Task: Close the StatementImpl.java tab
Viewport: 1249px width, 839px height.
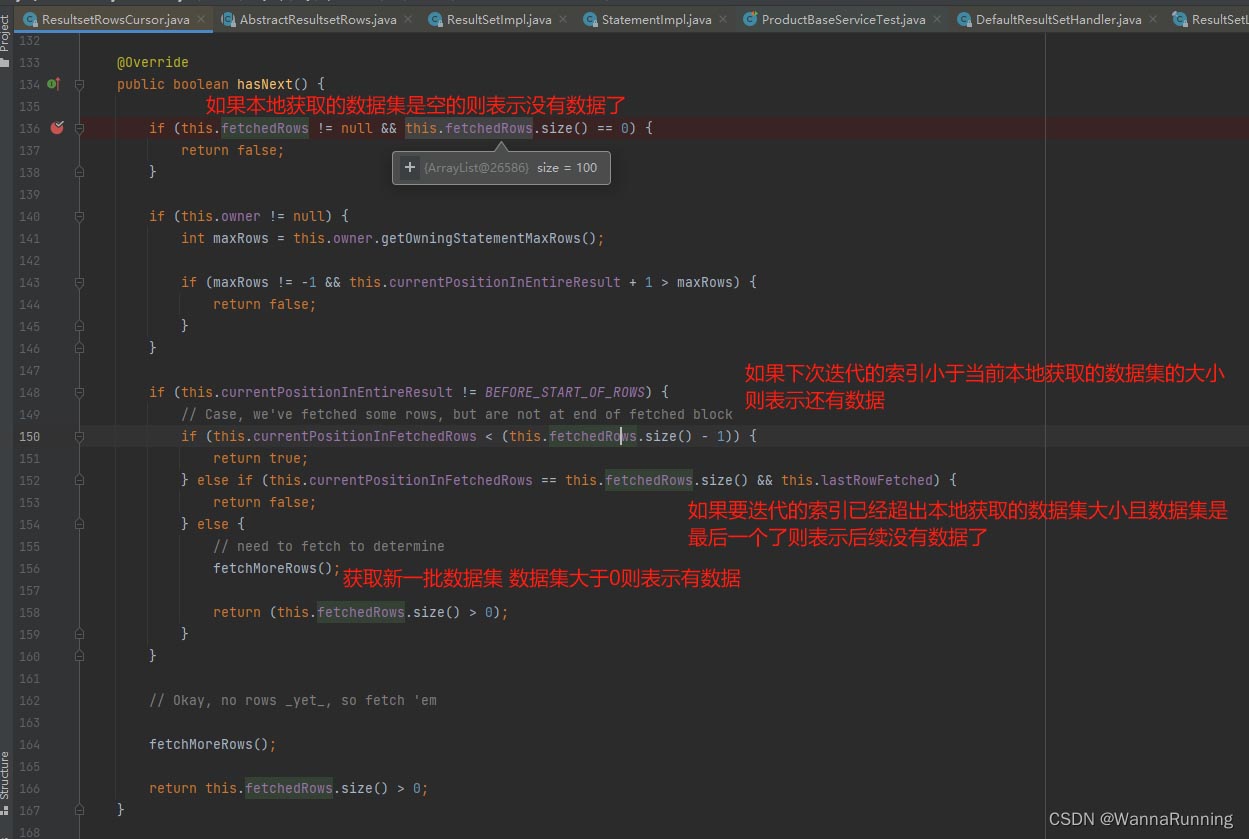Action: click(x=724, y=19)
